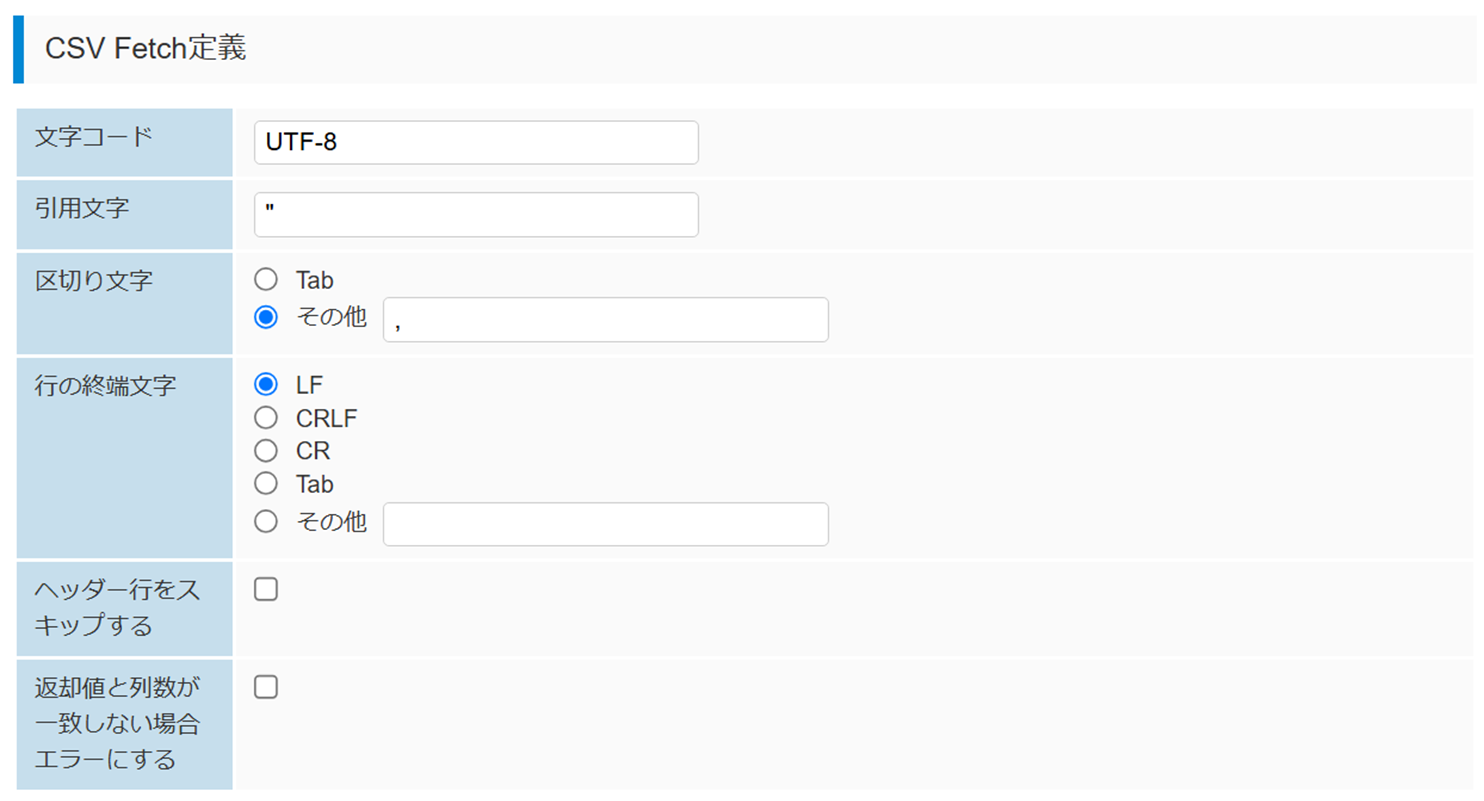1484x801 pixels.
Task: Click the 文字コード input field containing UTF-8
Action: 476,143
